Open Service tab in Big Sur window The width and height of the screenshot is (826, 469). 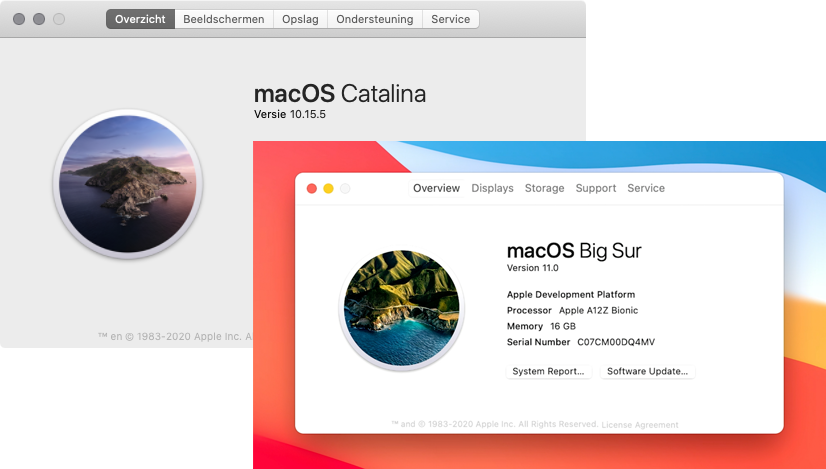point(646,188)
